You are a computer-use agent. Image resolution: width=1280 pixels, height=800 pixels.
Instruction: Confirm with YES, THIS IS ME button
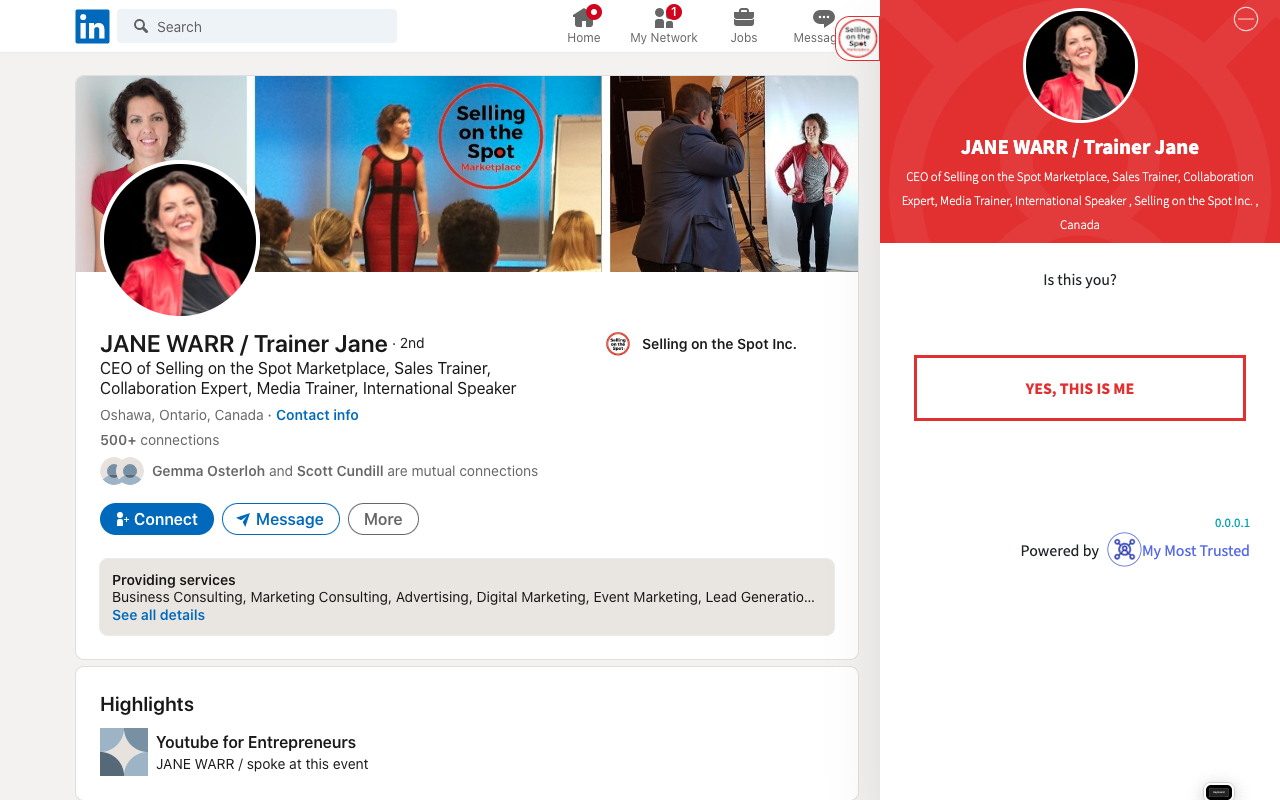coord(1080,388)
